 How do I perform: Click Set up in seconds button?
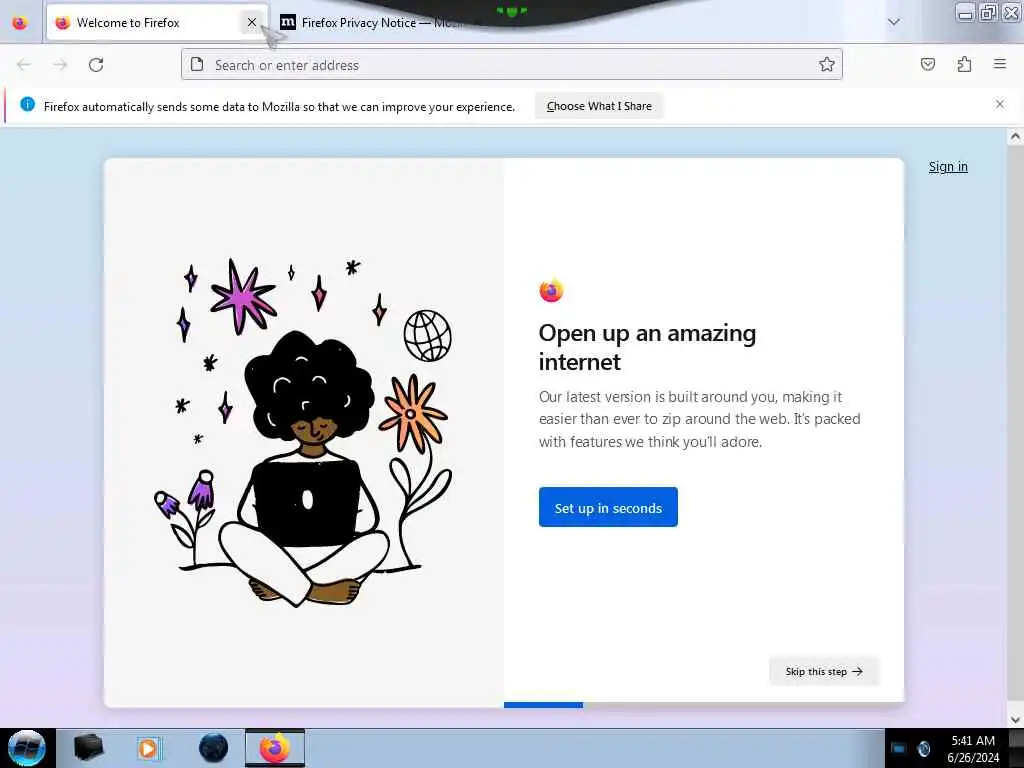(608, 507)
